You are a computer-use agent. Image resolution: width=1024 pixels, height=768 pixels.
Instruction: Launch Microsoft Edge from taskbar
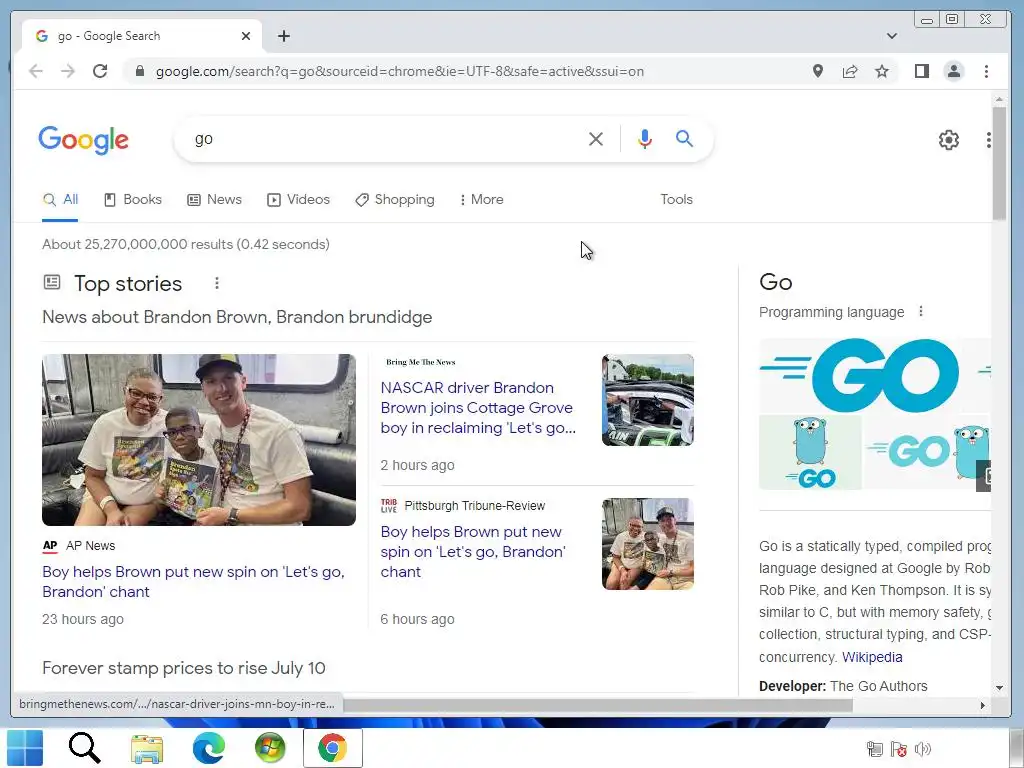point(208,748)
